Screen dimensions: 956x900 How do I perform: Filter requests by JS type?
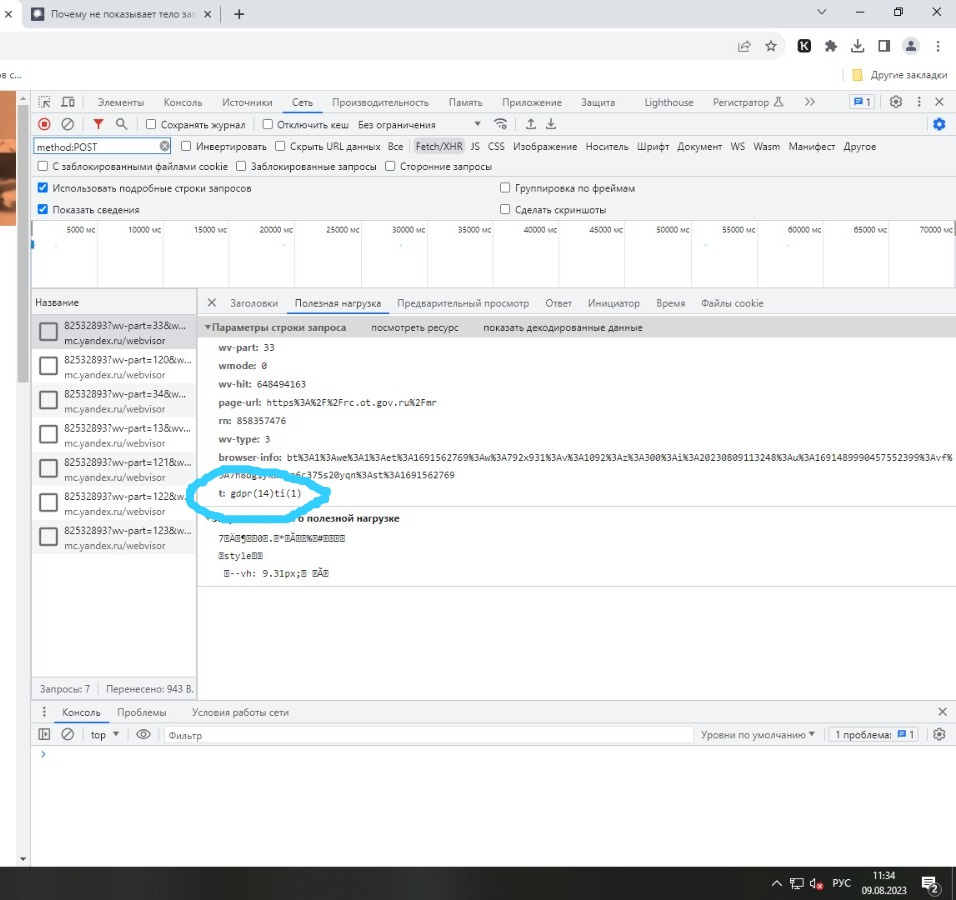(475, 146)
